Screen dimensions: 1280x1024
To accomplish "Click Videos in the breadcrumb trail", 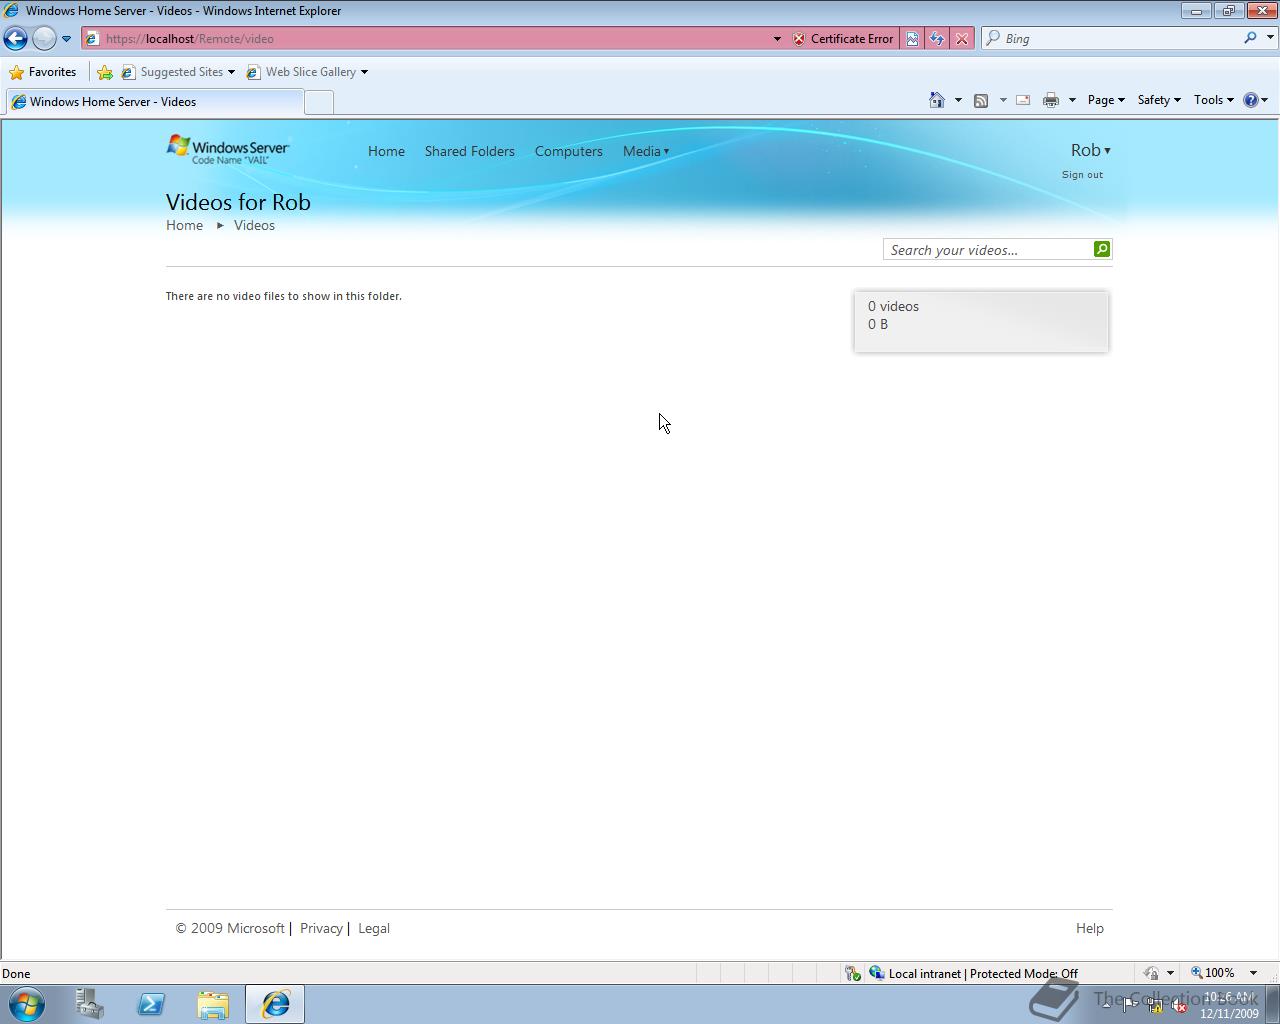I will point(254,225).
